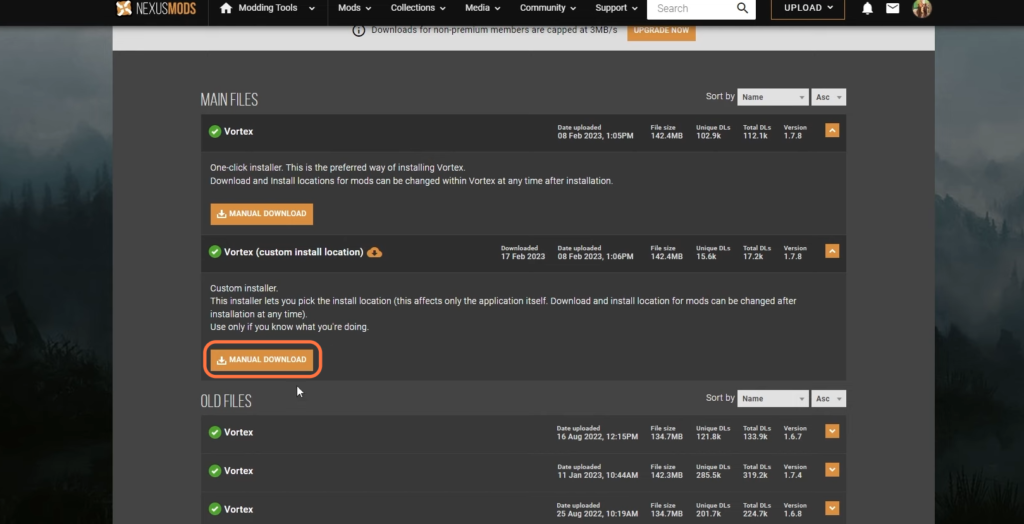Click Manual Download for the custom installer

click(x=261, y=359)
